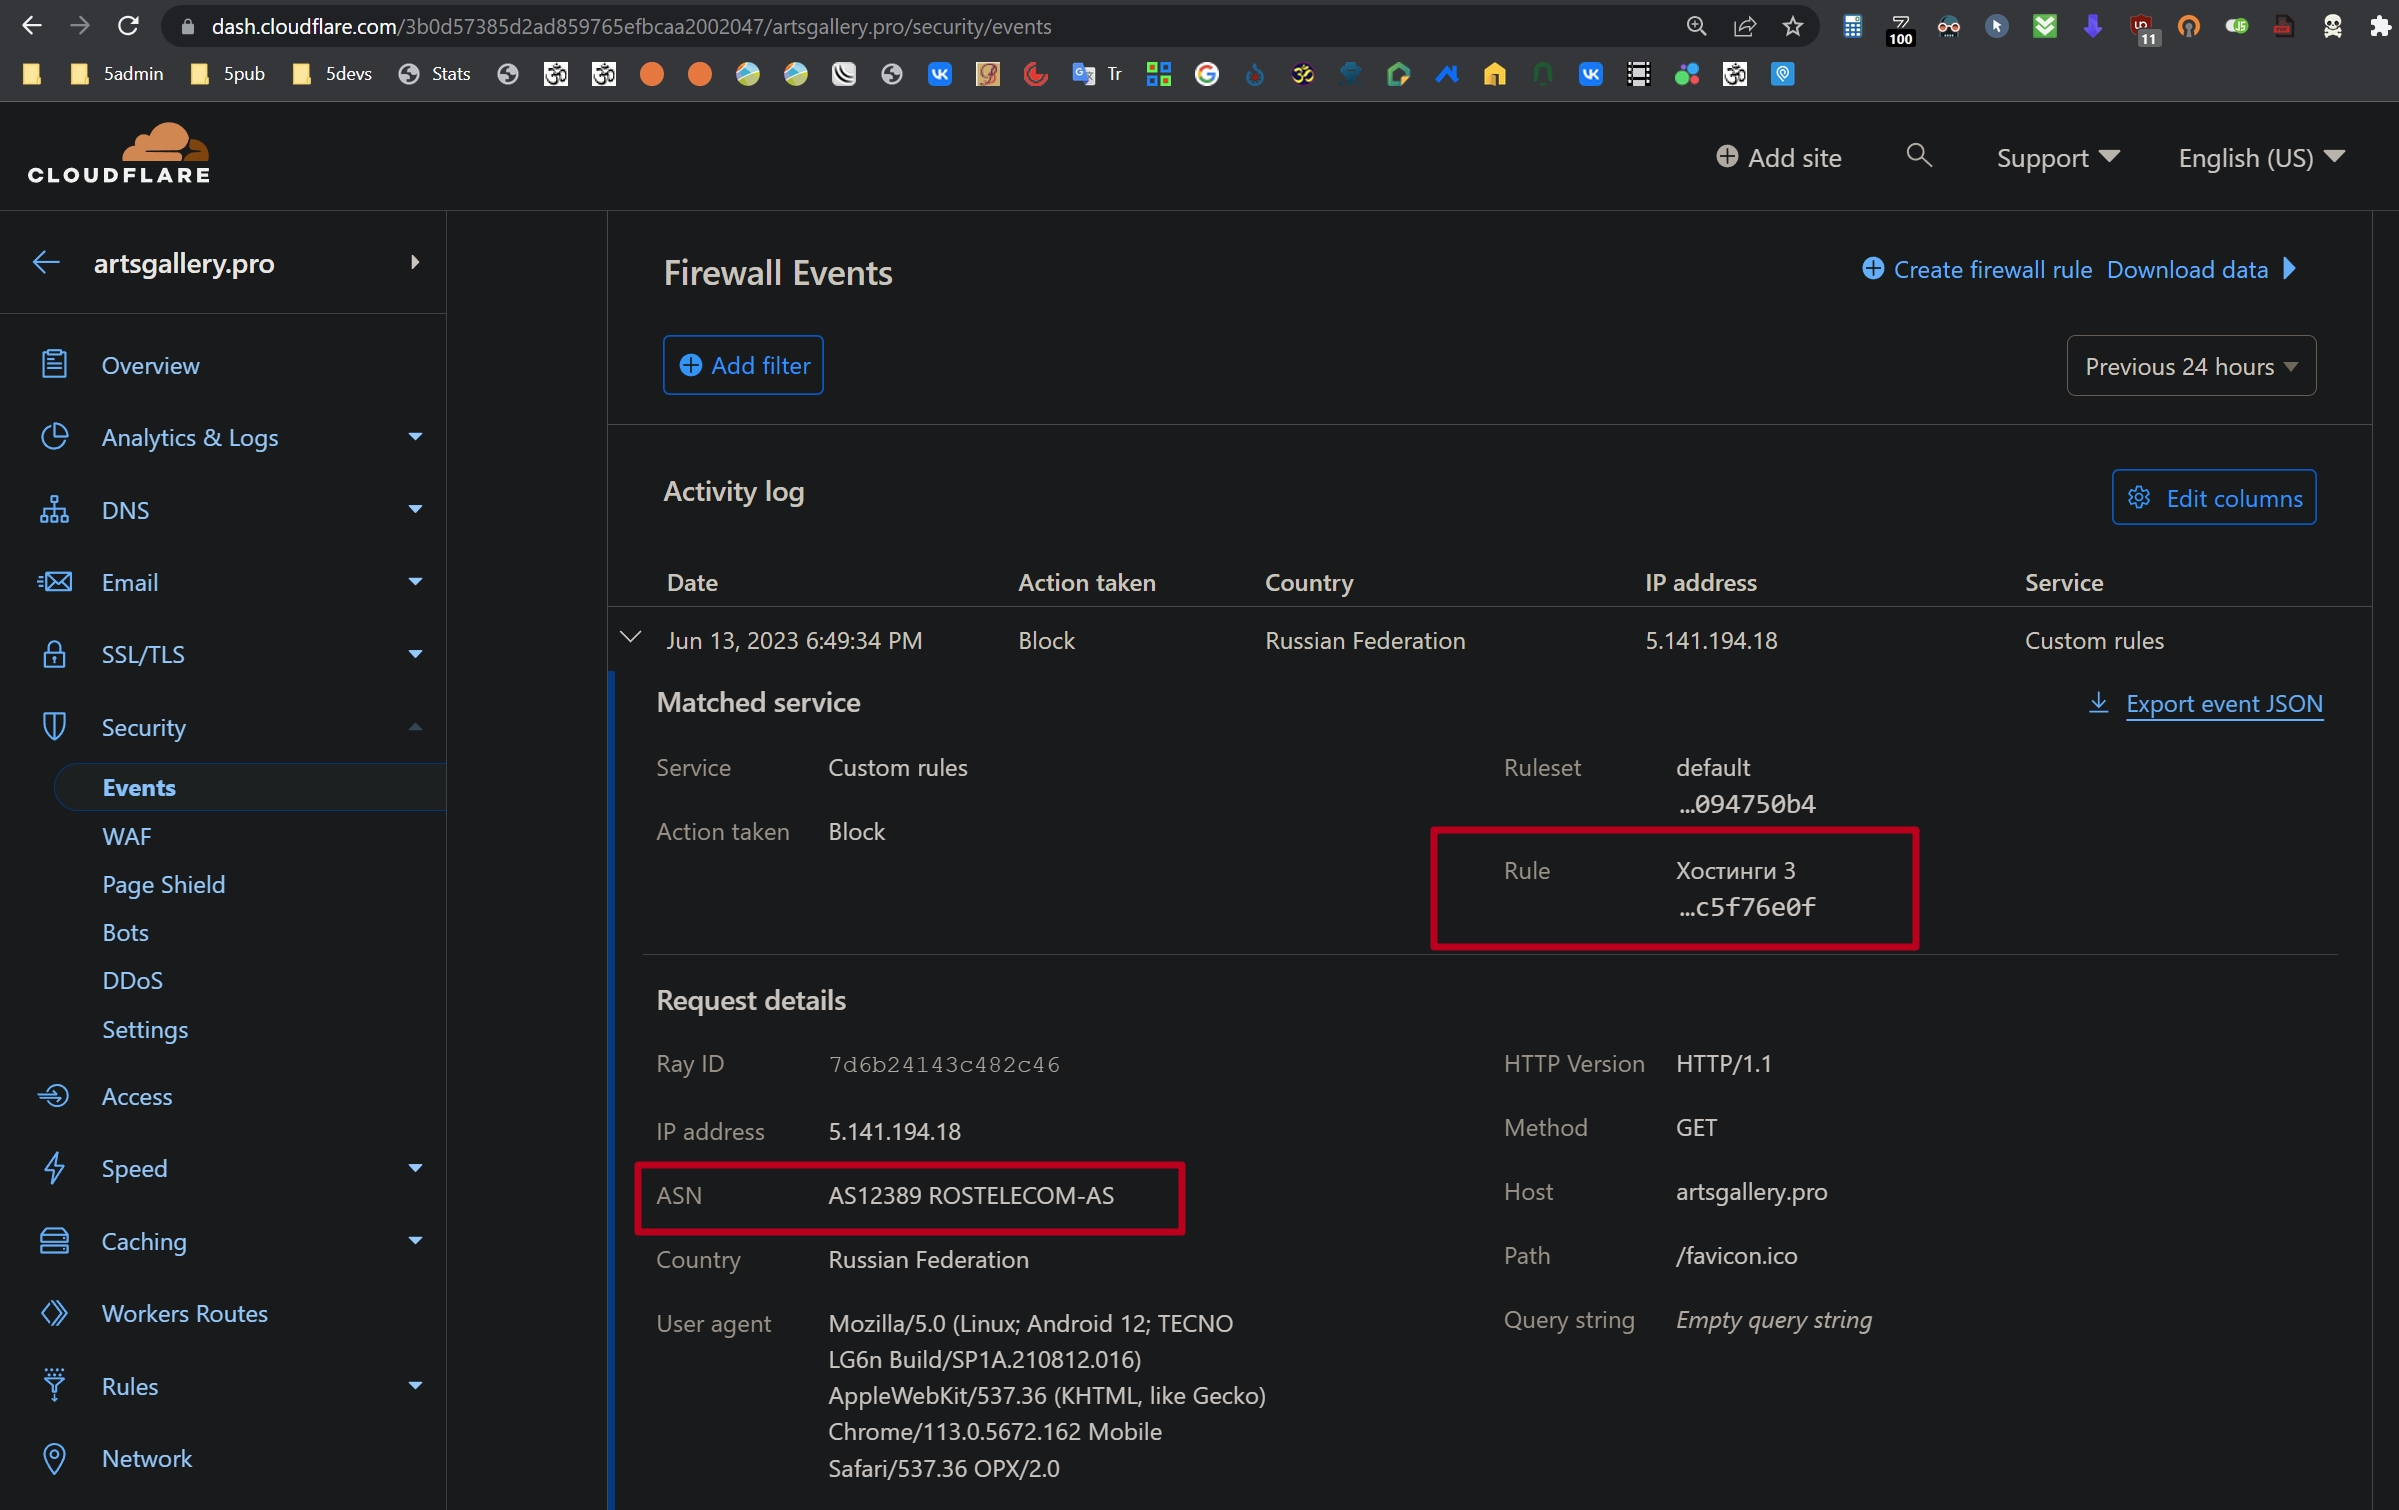
Task: Open the browser zoom magnifier icon
Action: (x=1696, y=26)
